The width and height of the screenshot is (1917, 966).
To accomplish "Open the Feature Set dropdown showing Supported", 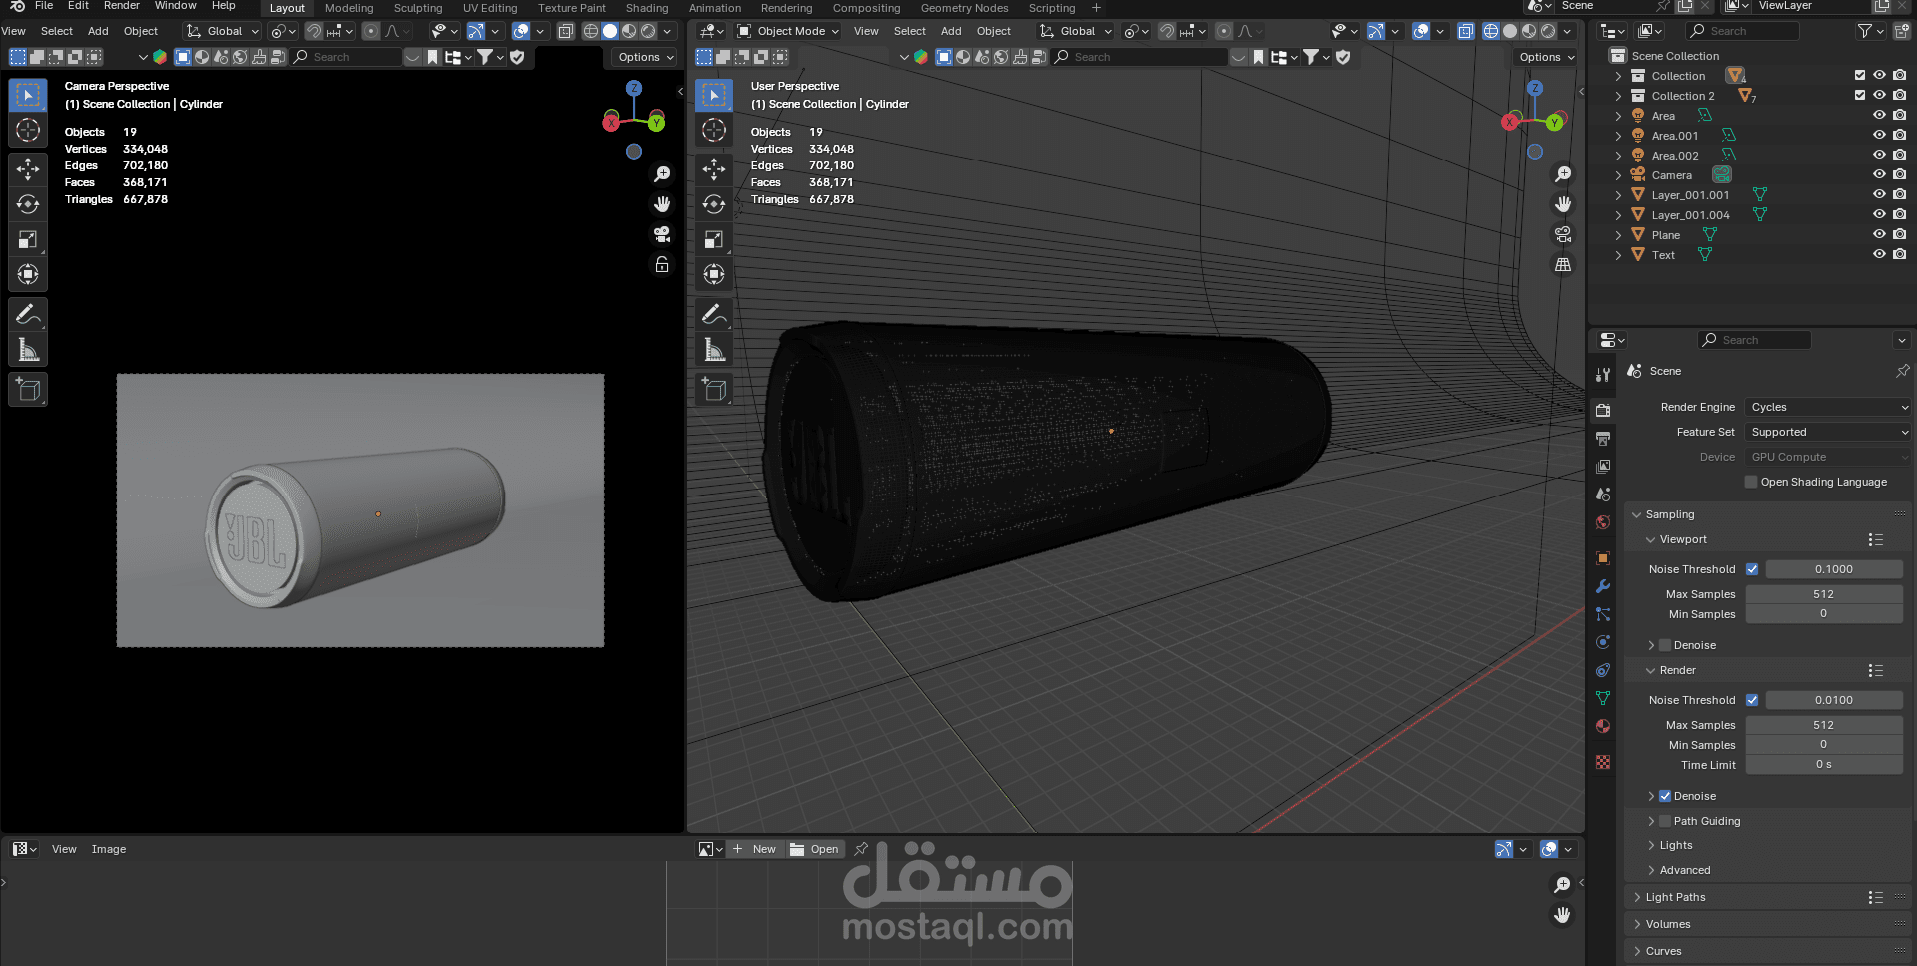I will pyautogui.click(x=1829, y=432).
